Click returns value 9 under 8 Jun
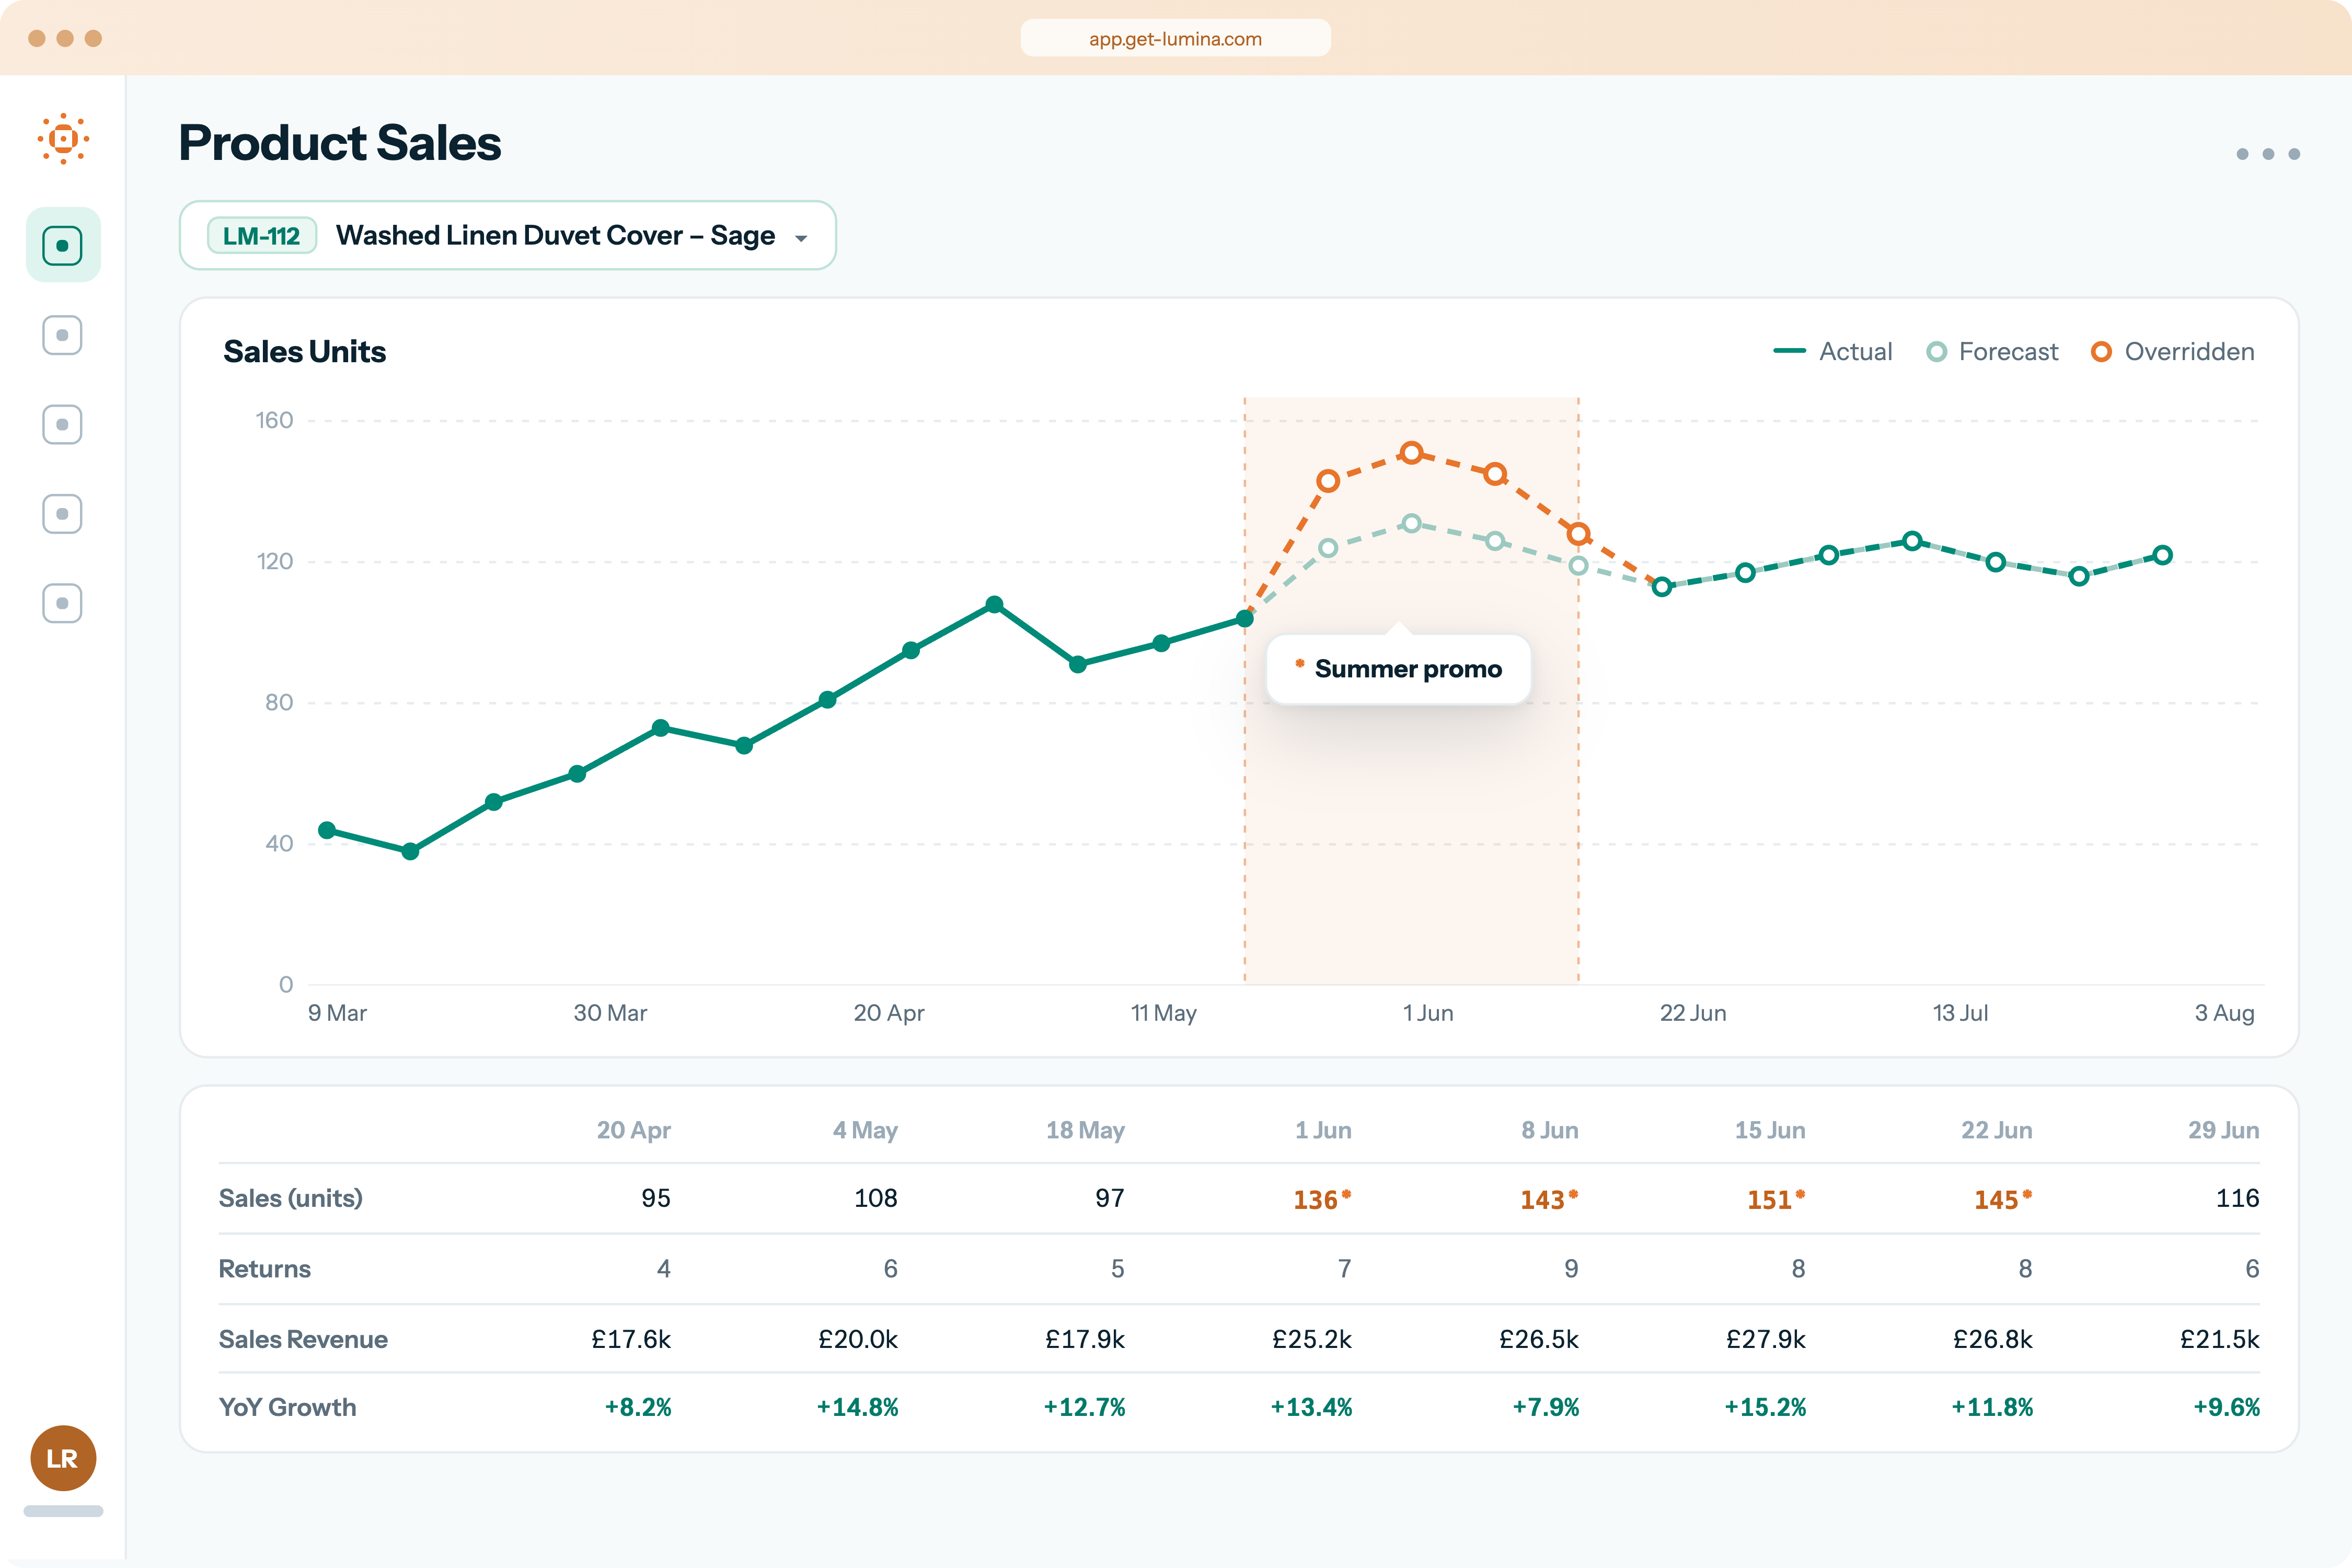This screenshot has height=1568, width=2352. click(x=1571, y=1269)
